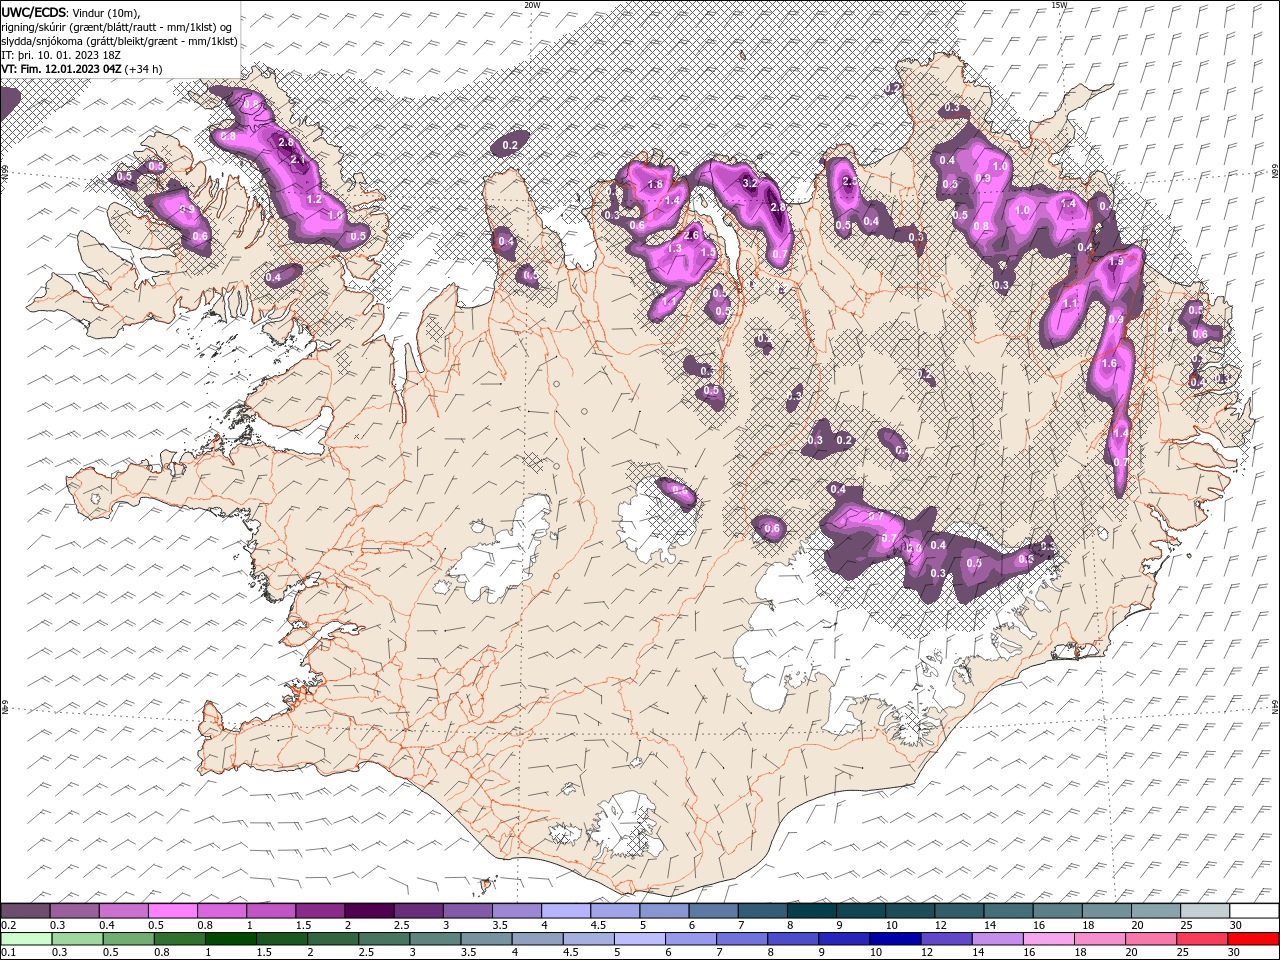The height and width of the screenshot is (960, 1280).
Task: Click the rigning/skúrir legend description line
Action: pyautogui.click(x=115, y=26)
